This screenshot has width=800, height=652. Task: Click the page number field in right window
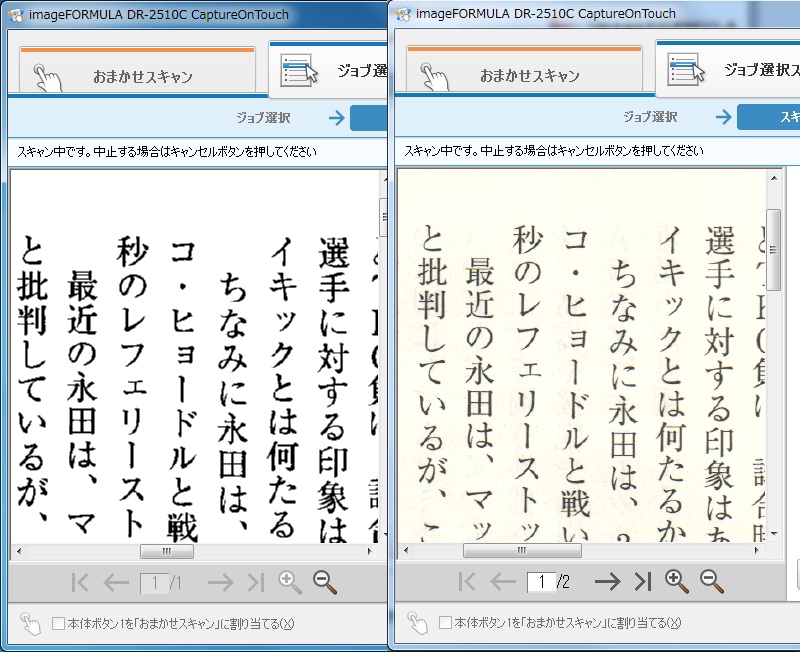pyautogui.click(x=540, y=581)
